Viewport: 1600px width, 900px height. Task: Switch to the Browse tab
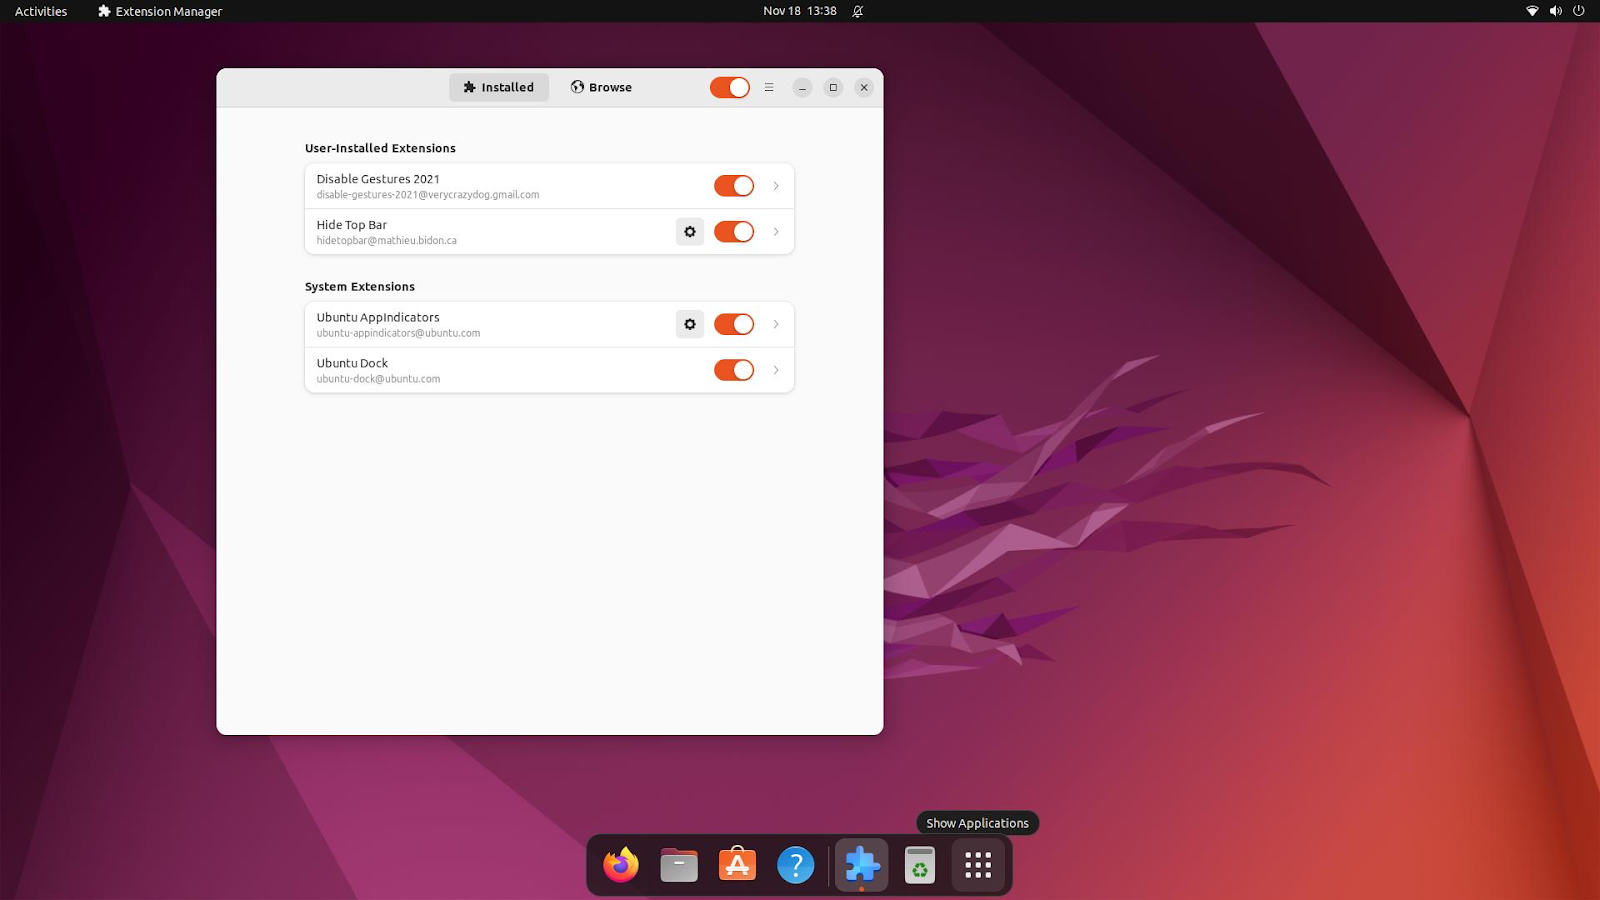click(x=601, y=87)
